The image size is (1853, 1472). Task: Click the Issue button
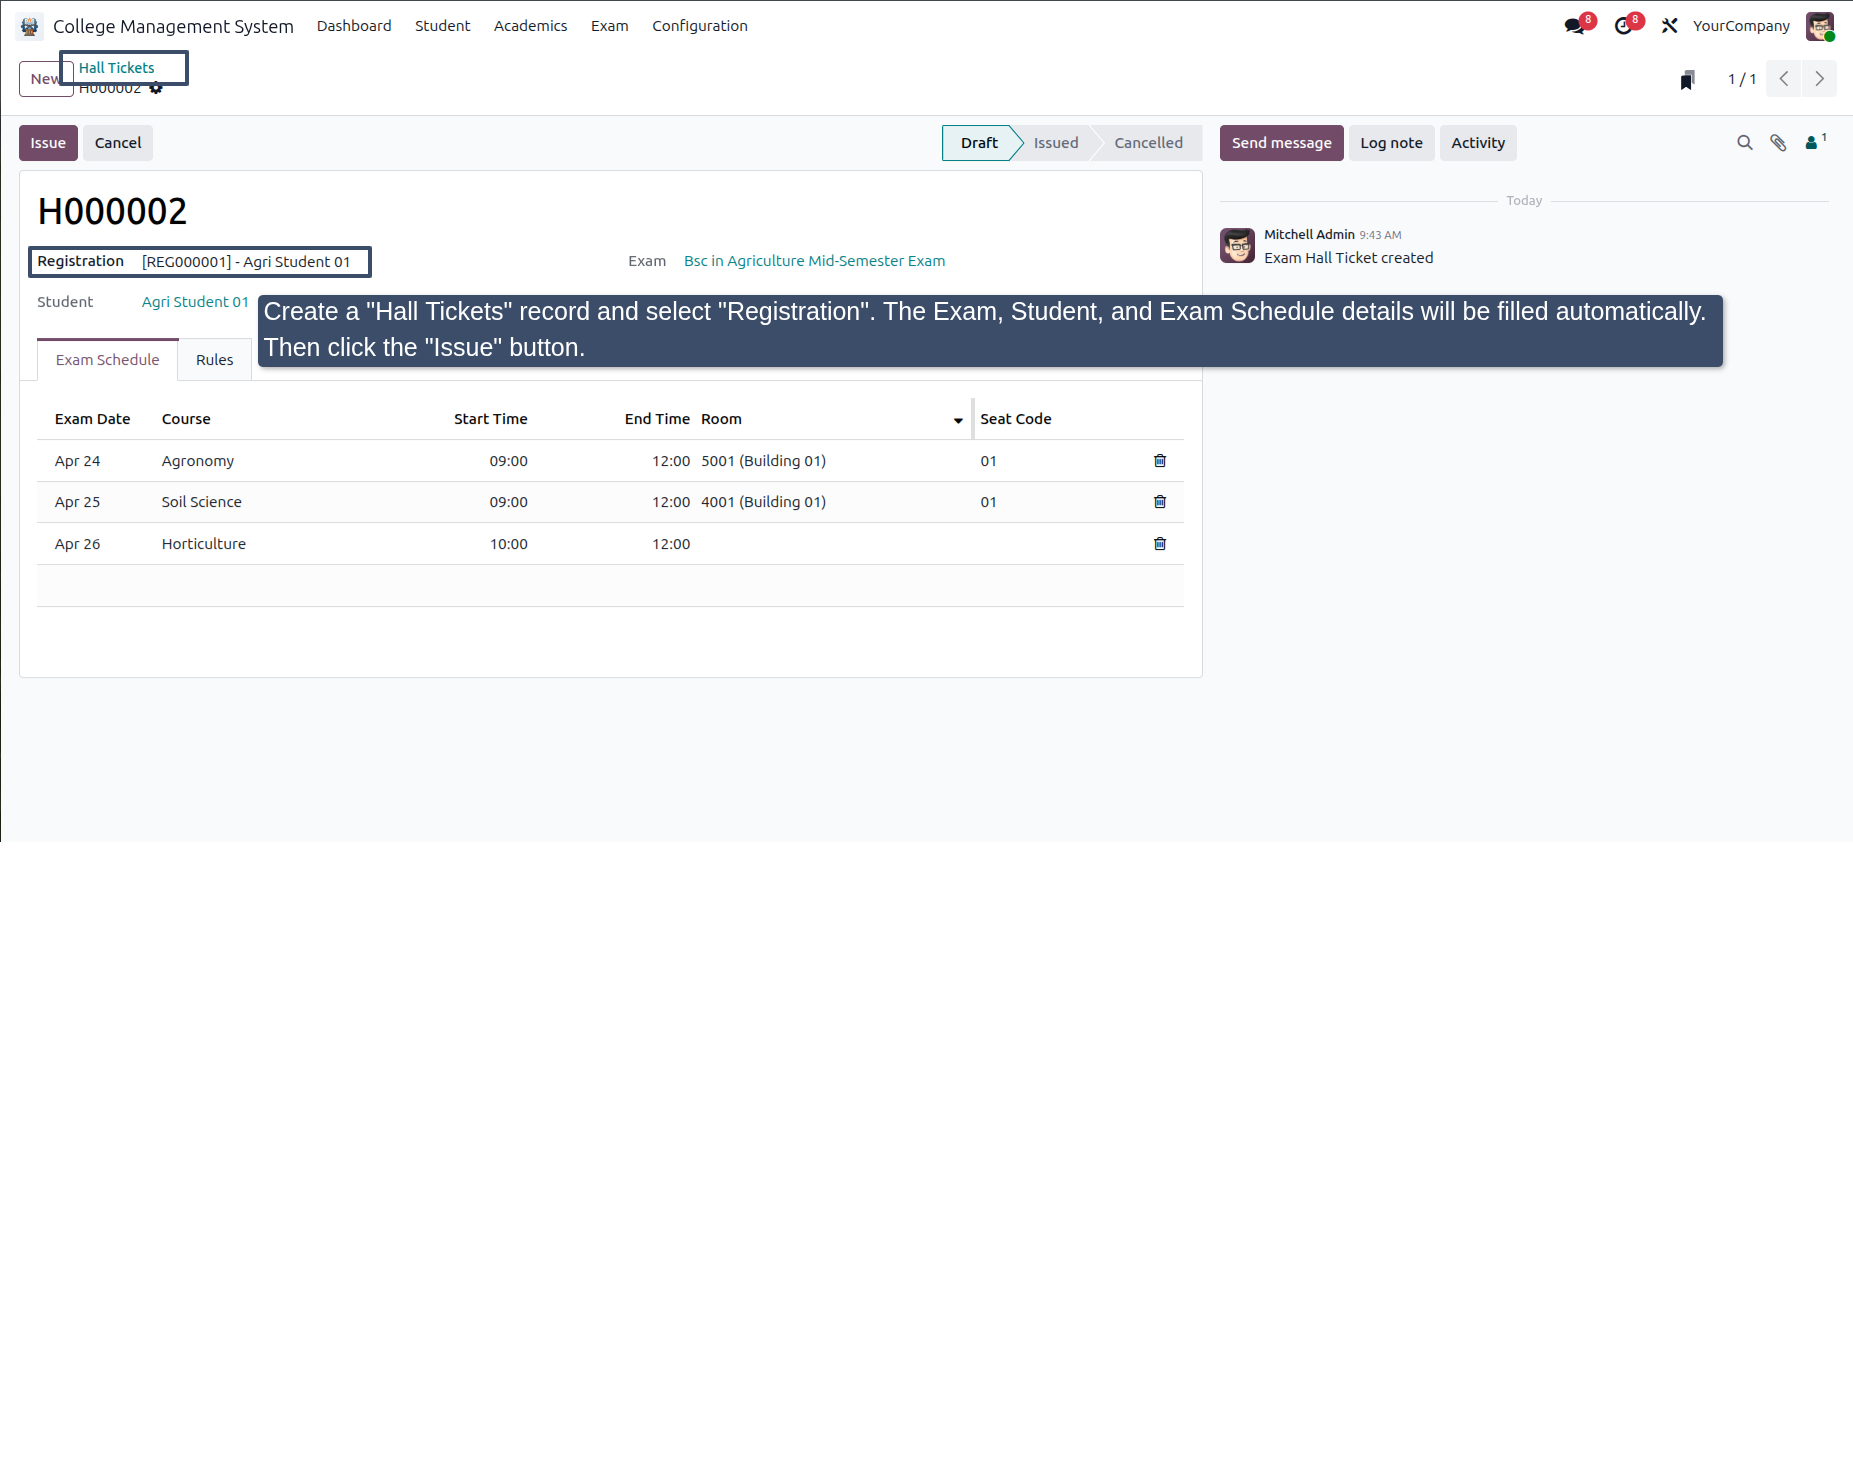point(48,143)
